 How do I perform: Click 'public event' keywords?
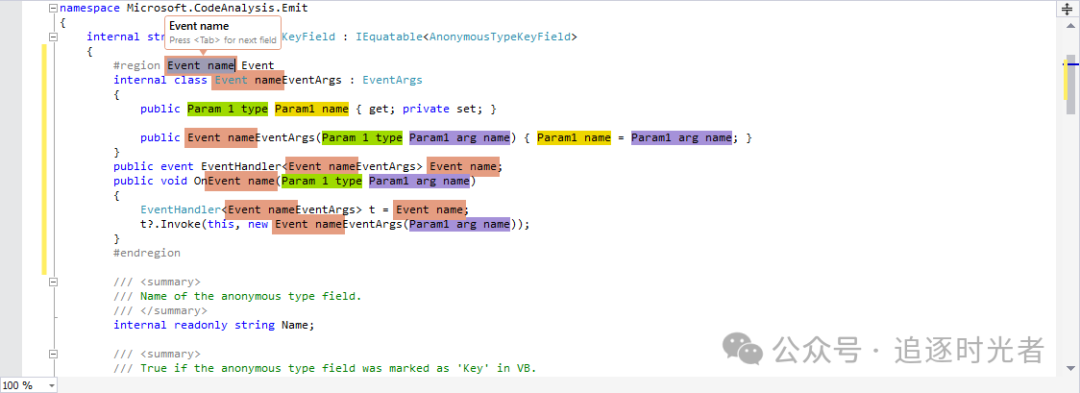point(154,167)
